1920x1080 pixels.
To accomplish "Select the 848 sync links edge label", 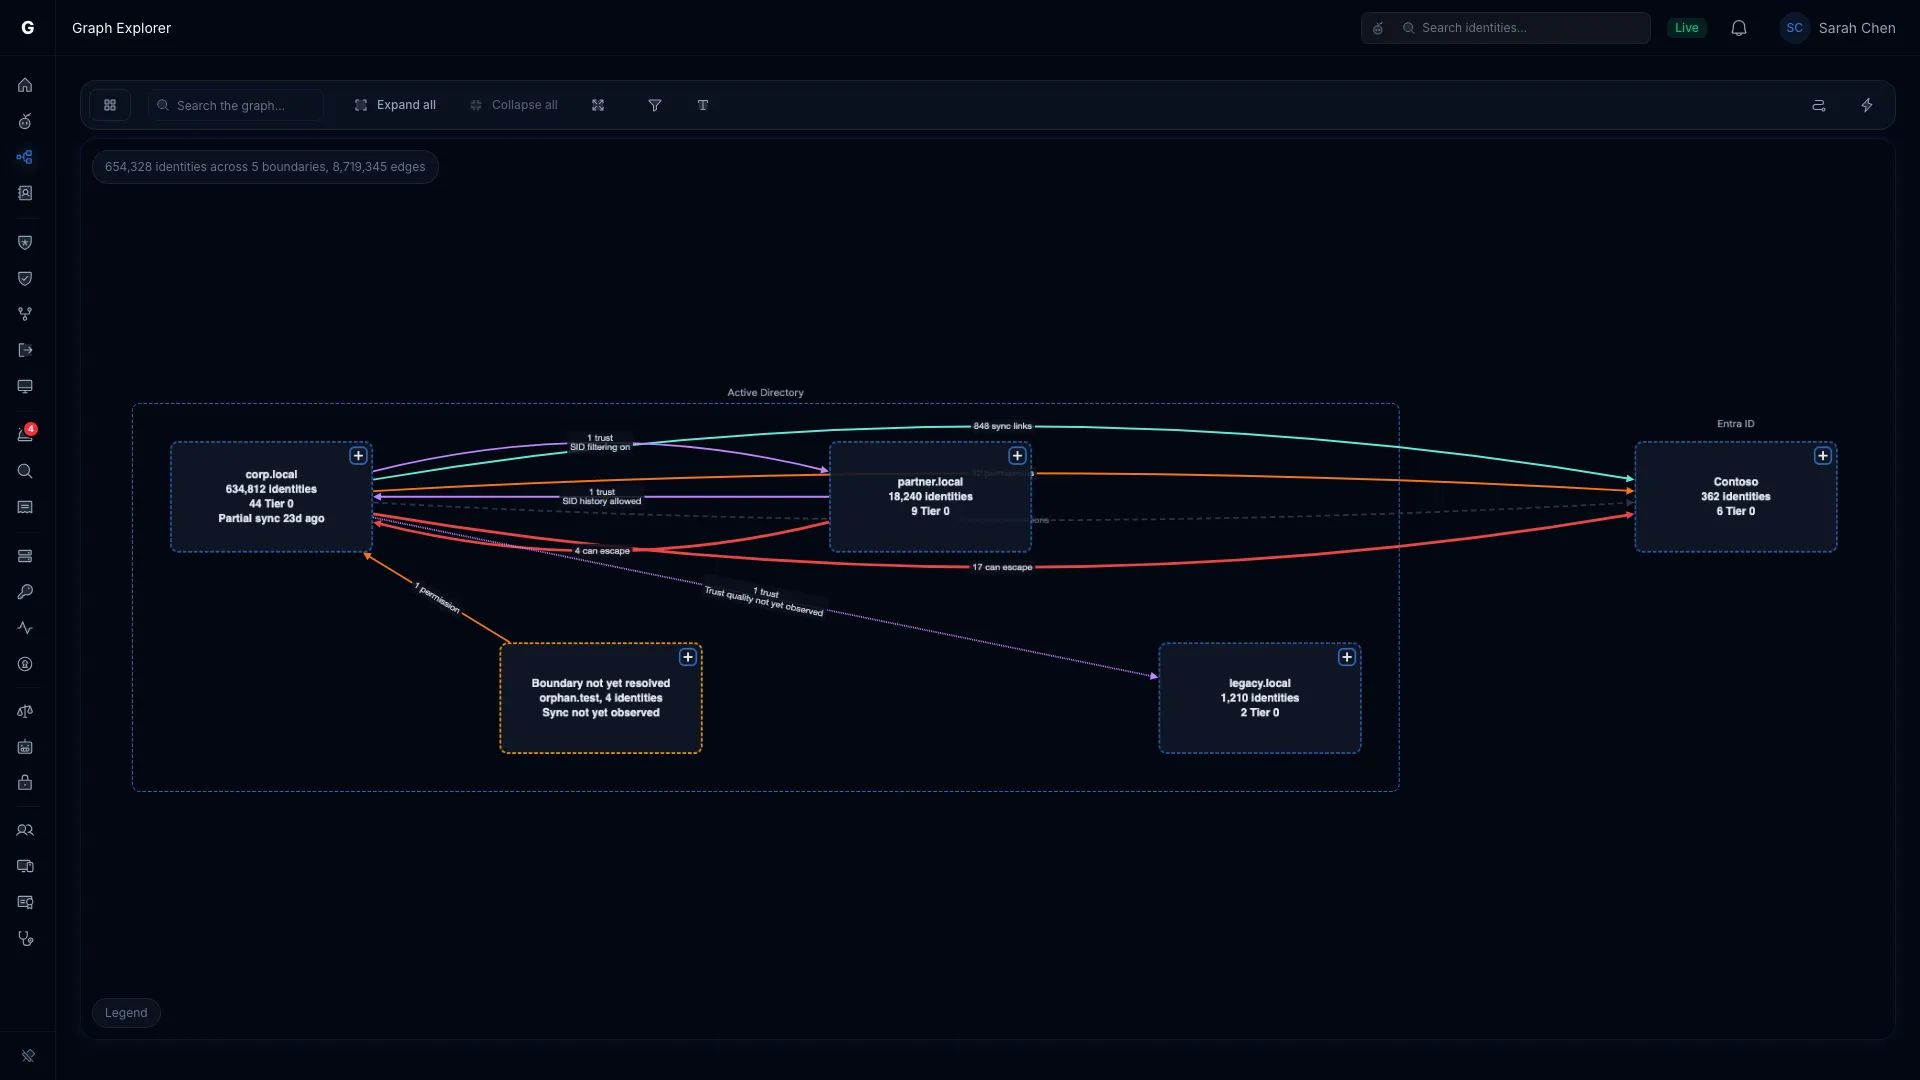I will [x=1002, y=426].
